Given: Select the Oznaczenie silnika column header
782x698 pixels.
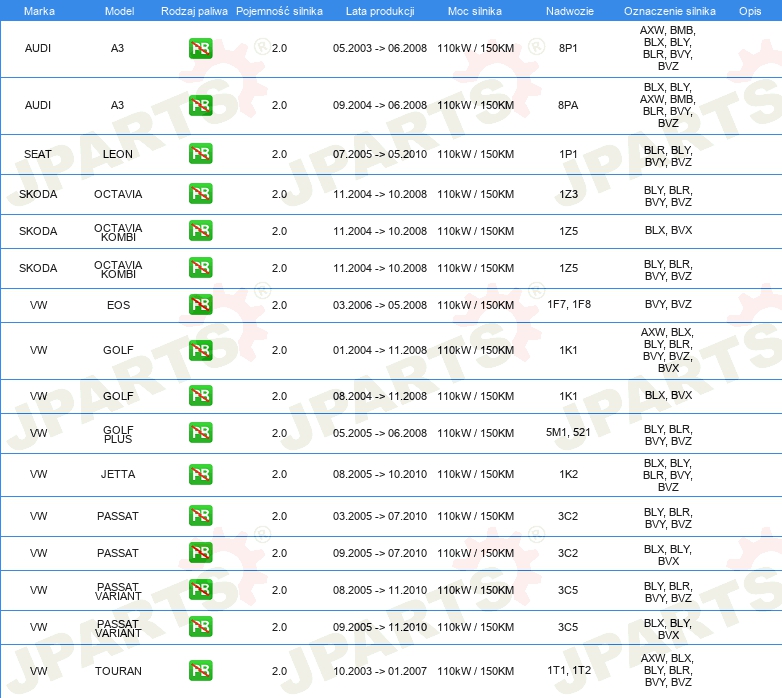Looking at the screenshot, I should click(668, 9).
